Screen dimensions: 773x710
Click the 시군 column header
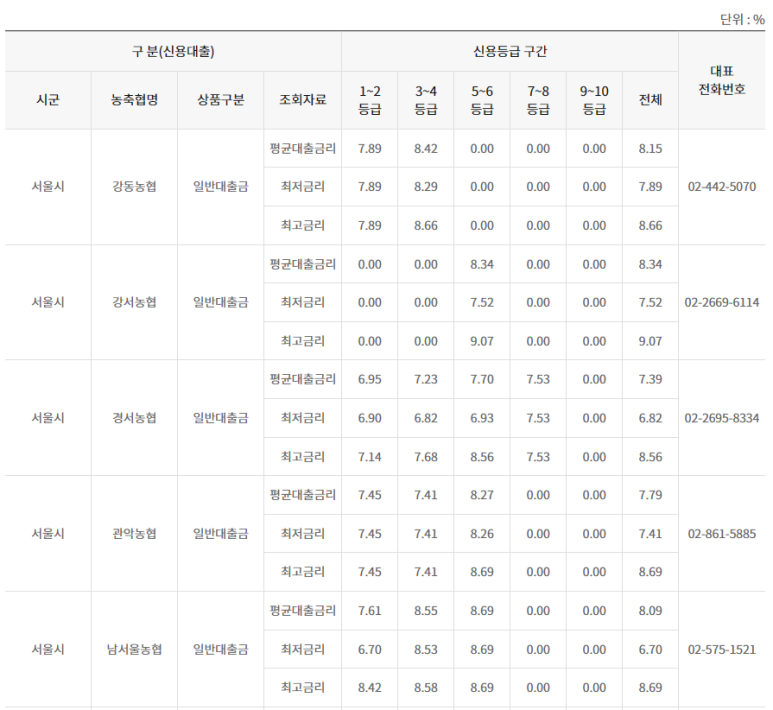(x=48, y=100)
